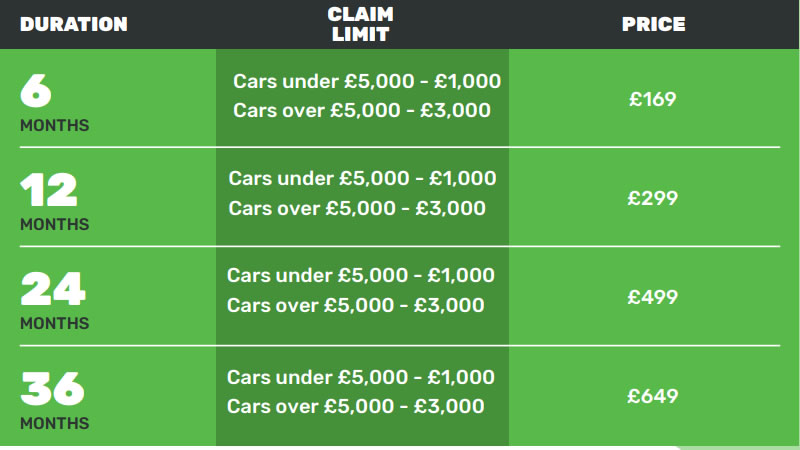Select the 24 MONTHS duration
This screenshot has height=450, width=800.
(55, 301)
